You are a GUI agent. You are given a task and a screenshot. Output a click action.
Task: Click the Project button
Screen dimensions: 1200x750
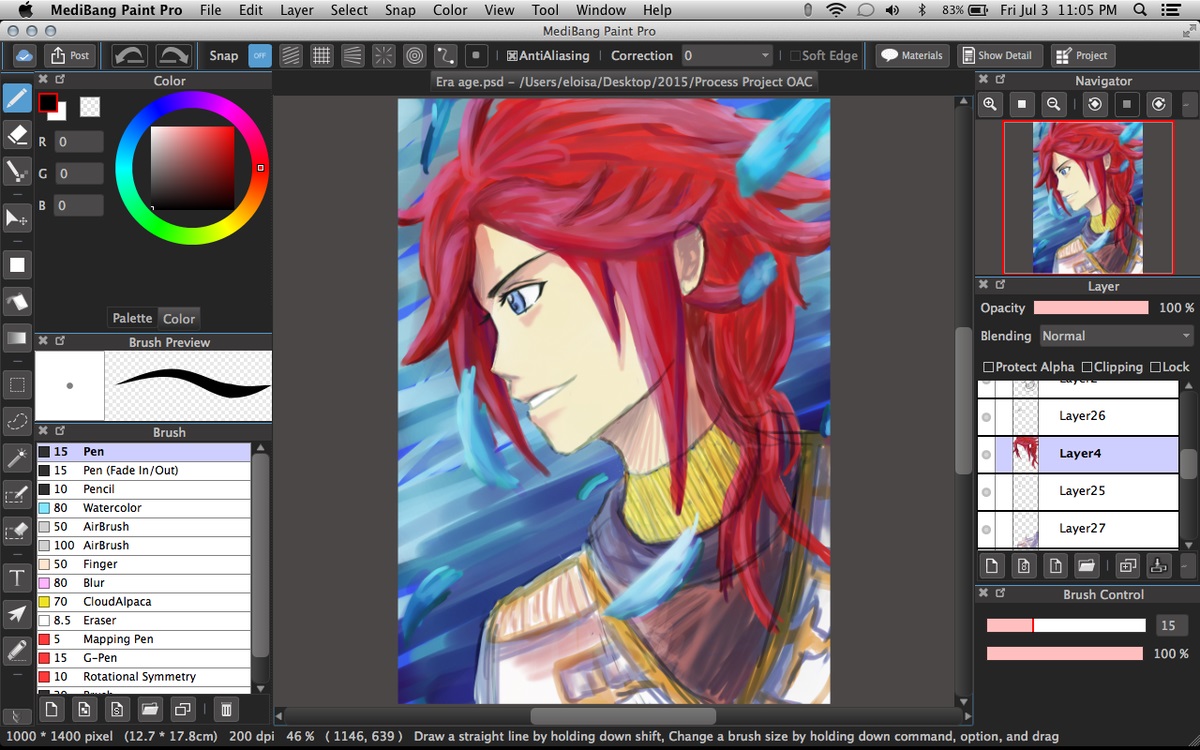tap(1082, 56)
